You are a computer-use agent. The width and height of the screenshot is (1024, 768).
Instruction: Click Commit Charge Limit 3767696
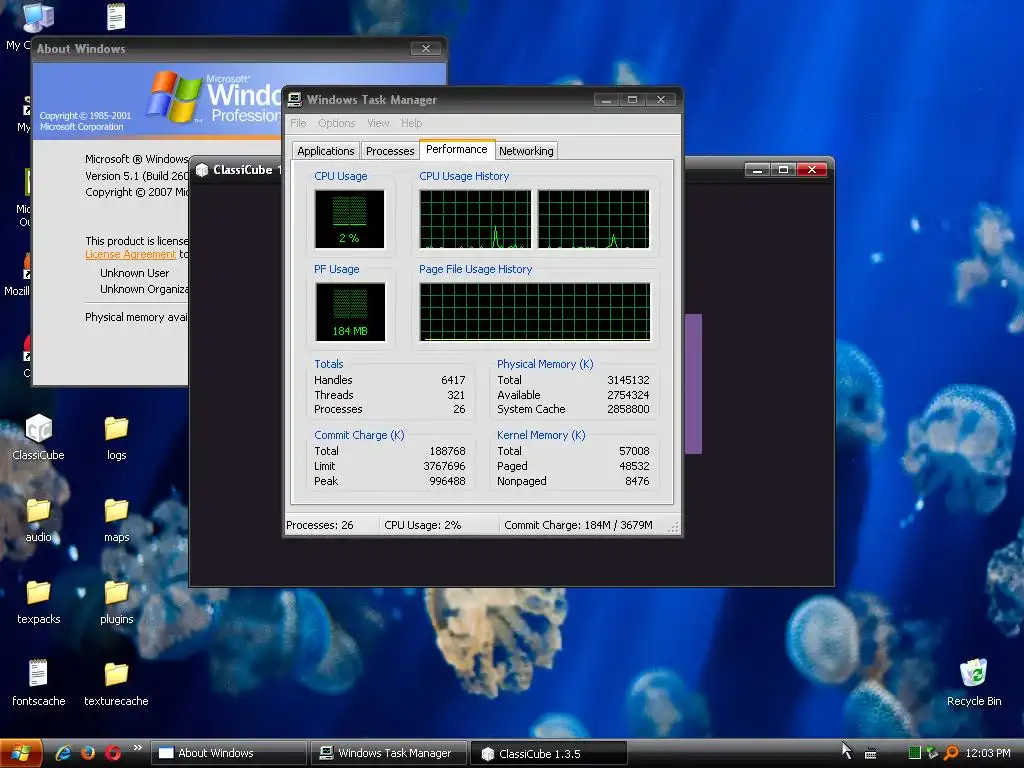tap(444, 466)
